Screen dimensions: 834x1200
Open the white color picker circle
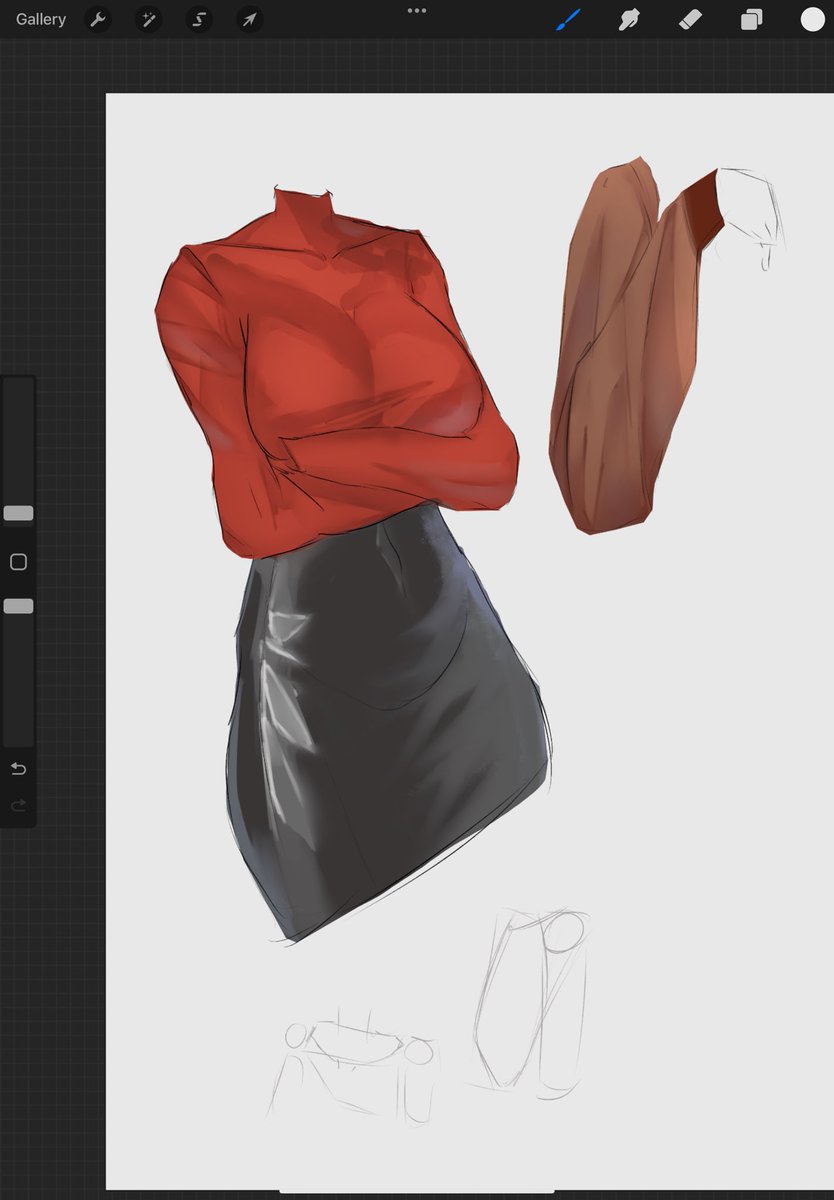click(x=812, y=19)
